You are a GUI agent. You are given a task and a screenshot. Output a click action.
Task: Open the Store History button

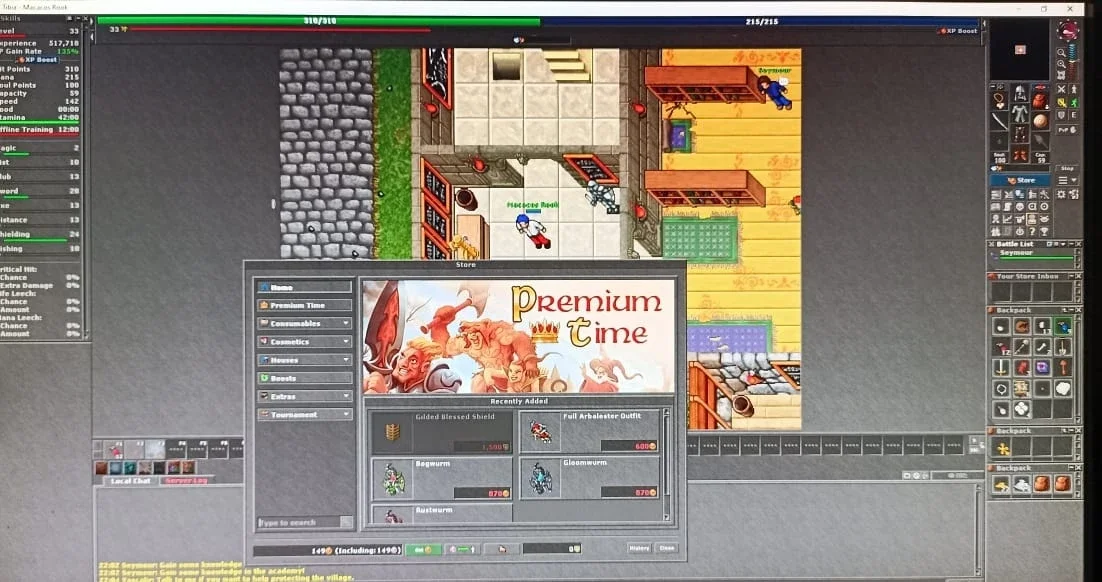[x=640, y=548]
